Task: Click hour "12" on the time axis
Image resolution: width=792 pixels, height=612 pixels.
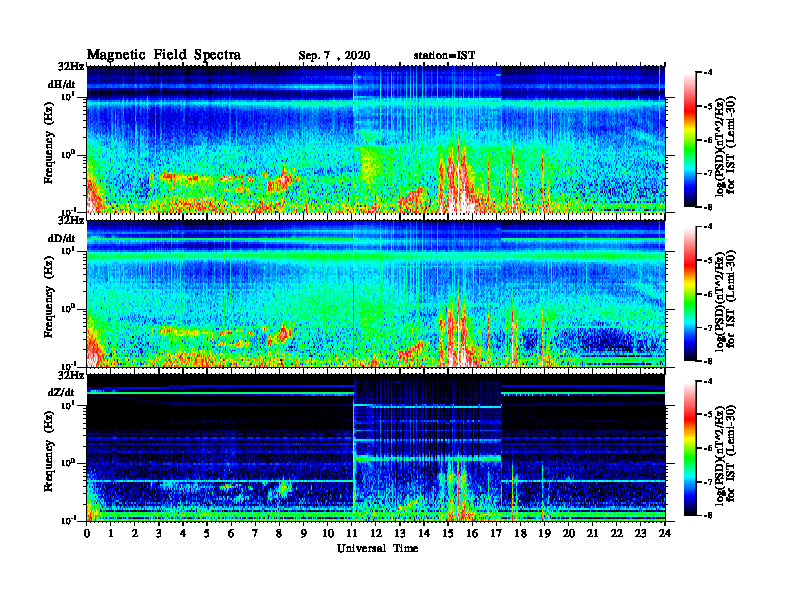Action: coord(376,533)
